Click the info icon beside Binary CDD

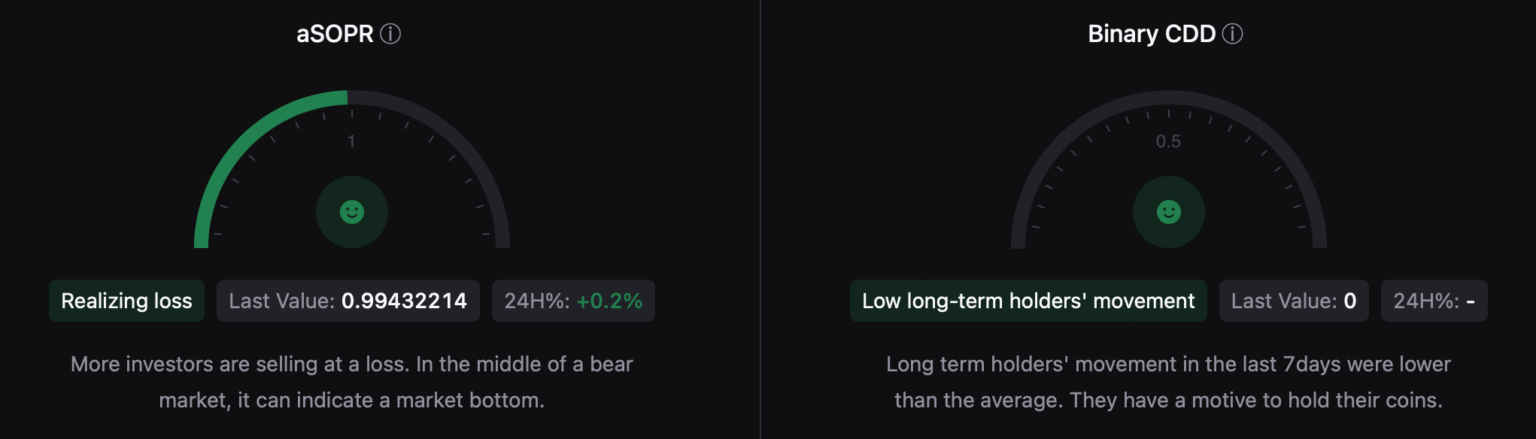click(x=1233, y=34)
